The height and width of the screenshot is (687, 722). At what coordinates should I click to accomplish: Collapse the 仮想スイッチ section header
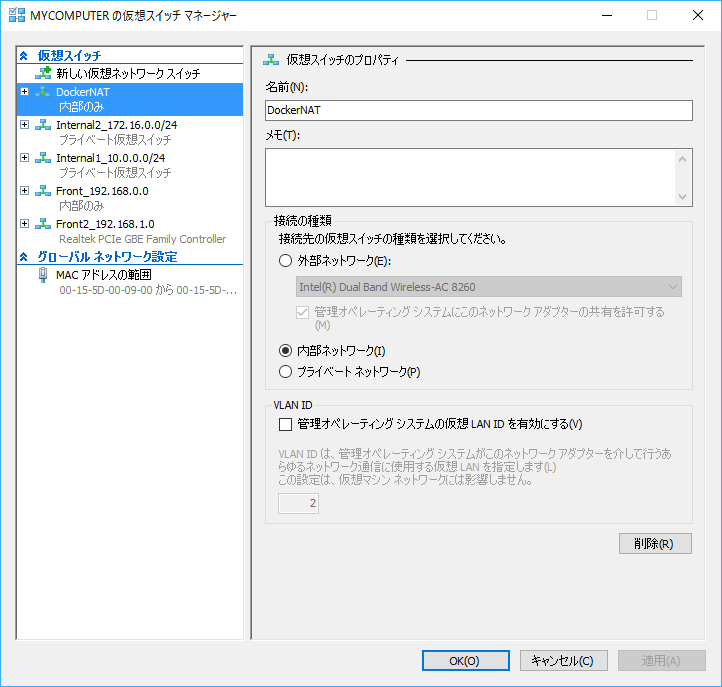(x=25, y=56)
